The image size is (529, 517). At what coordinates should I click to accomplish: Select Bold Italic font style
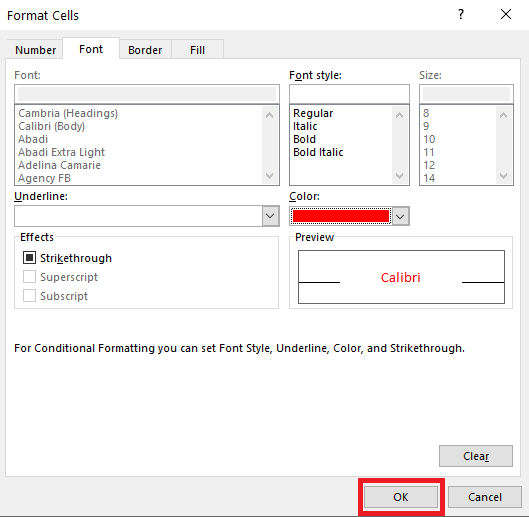coord(318,152)
